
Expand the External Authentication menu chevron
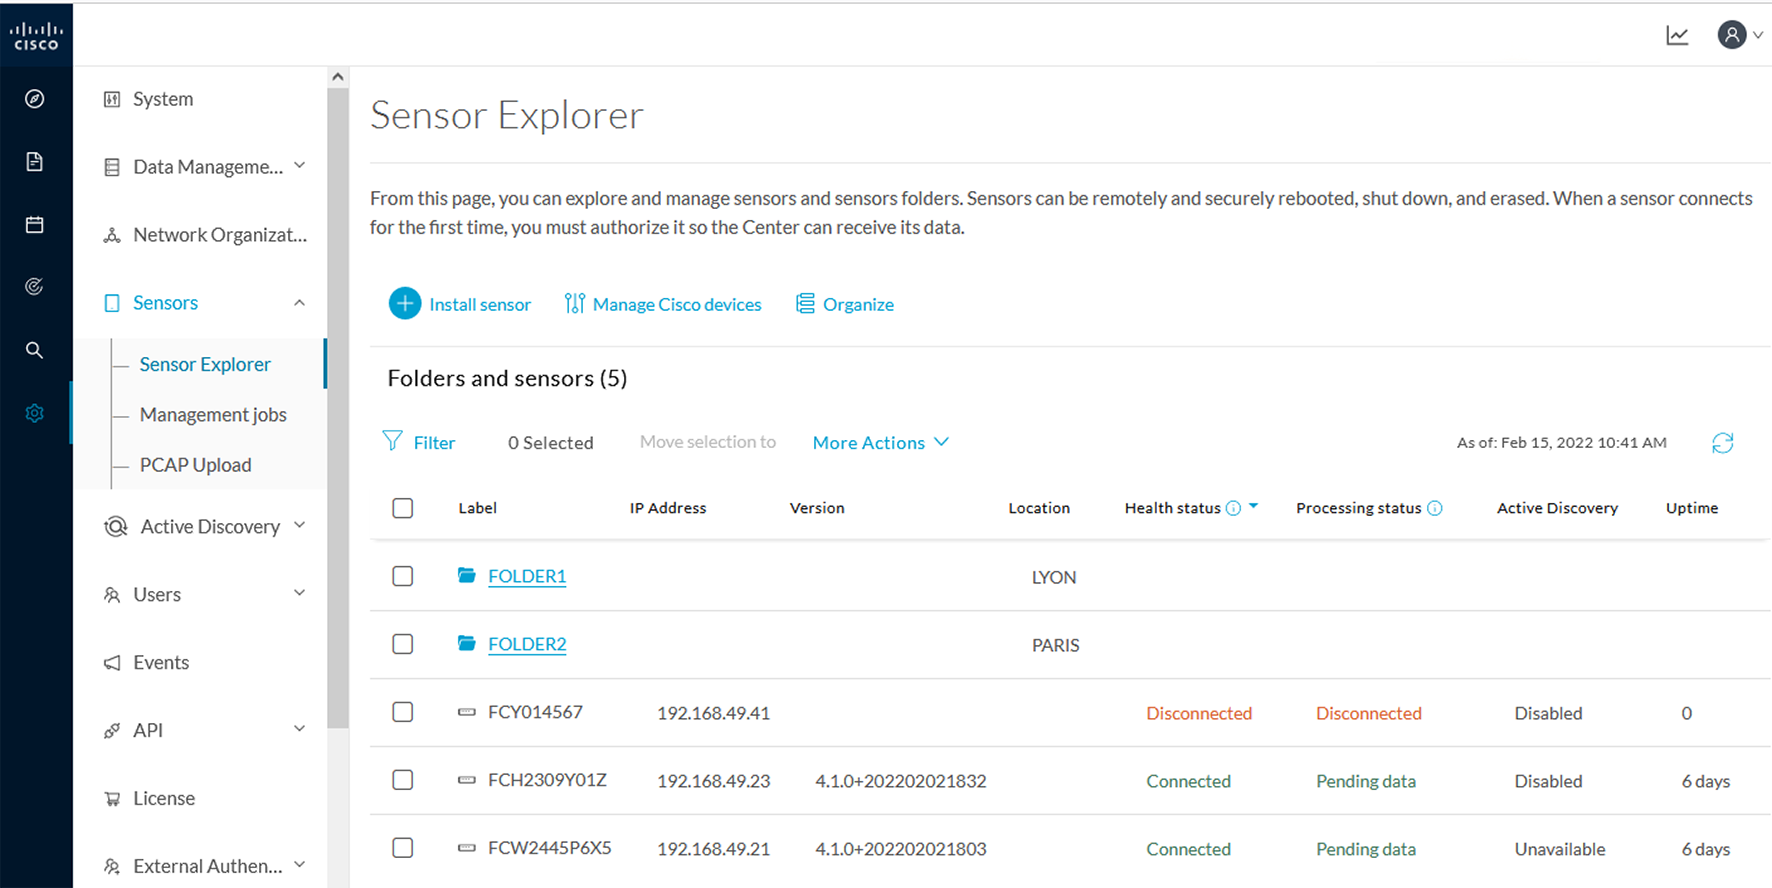tap(299, 865)
